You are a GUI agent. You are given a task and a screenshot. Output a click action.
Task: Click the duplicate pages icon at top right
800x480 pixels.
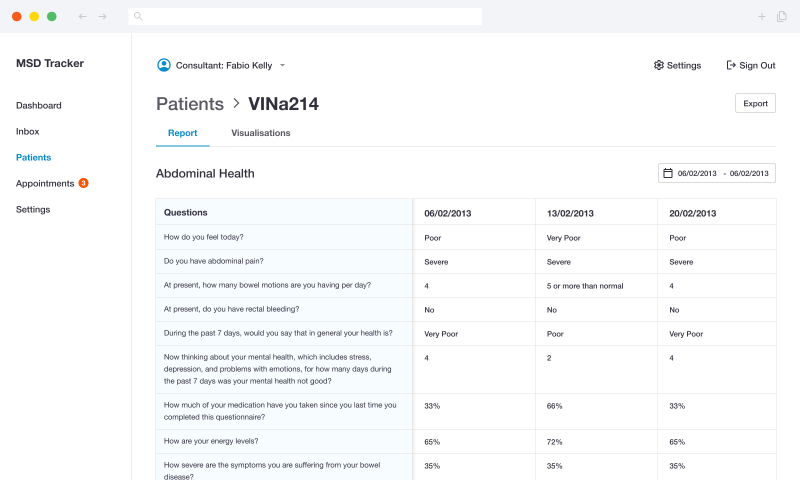click(782, 16)
